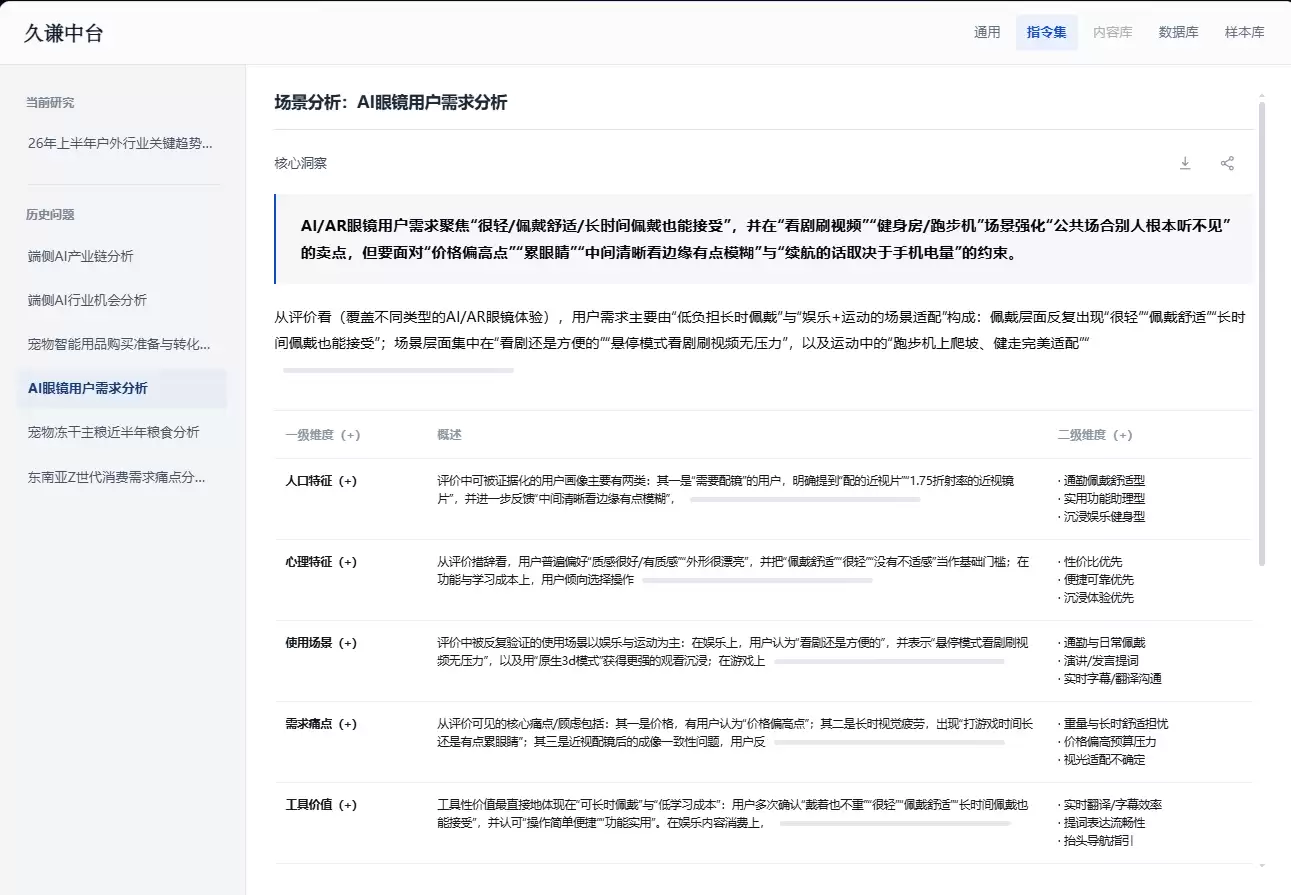Switch to the 指令集 tab
Viewport: 1291px width, 895px height.
tap(1046, 32)
